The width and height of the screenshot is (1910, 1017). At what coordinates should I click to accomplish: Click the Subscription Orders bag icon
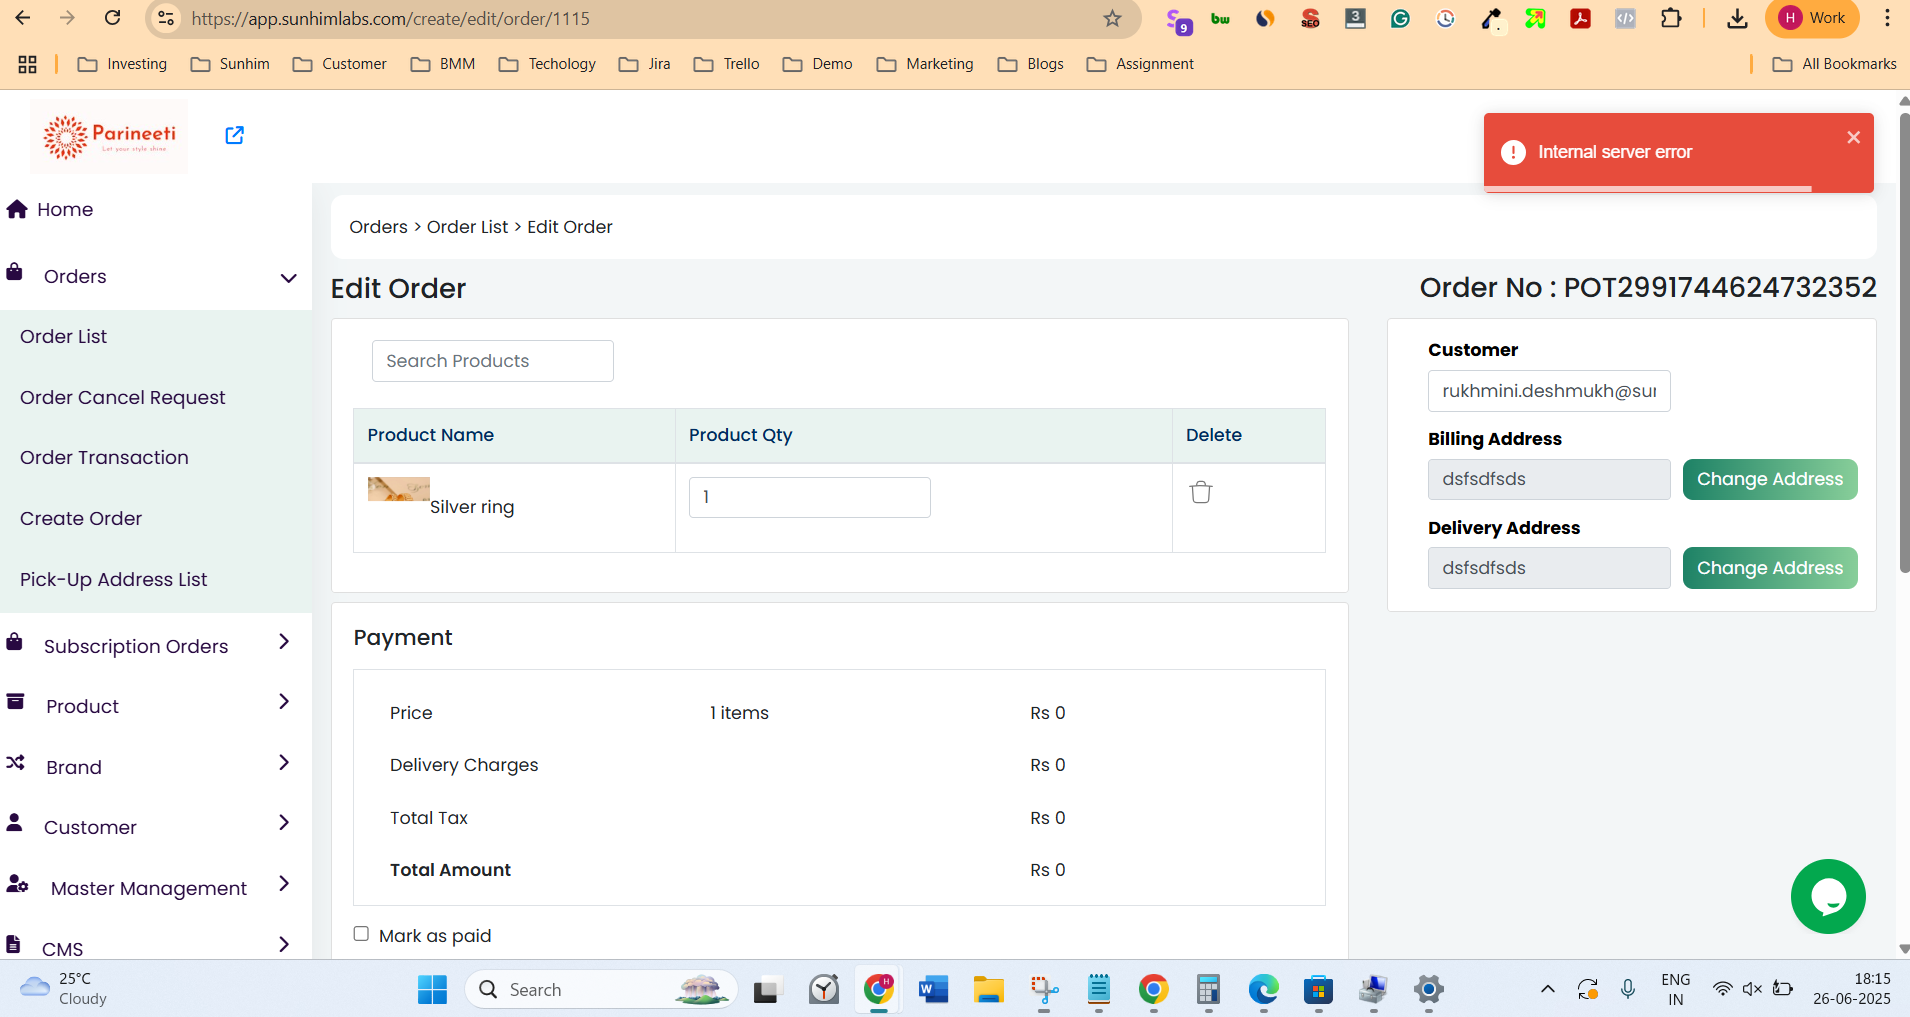pos(15,642)
